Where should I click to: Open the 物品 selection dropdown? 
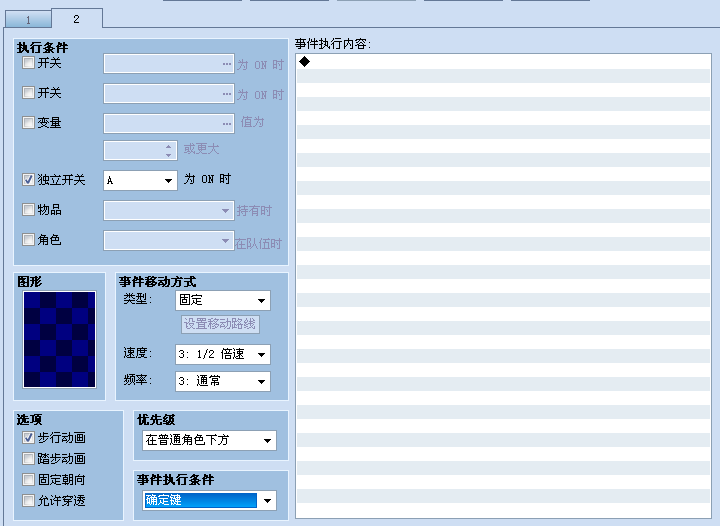coord(169,211)
